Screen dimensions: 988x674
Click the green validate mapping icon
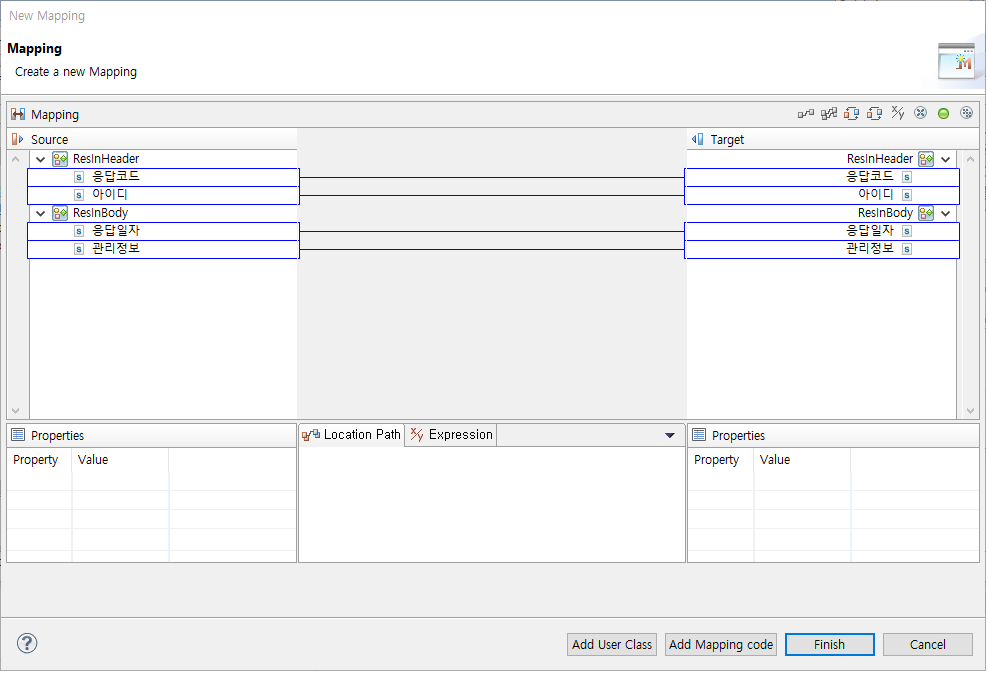(x=943, y=113)
